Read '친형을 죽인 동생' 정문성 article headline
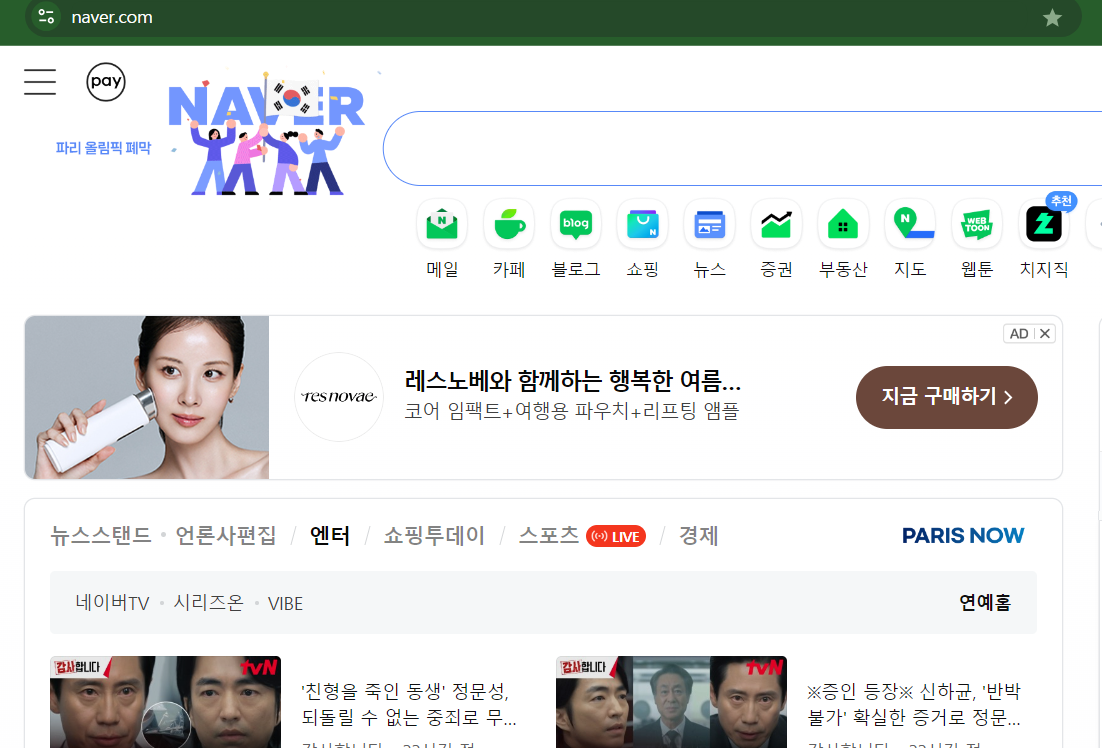 pyautogui.click(x=408, y=704)
